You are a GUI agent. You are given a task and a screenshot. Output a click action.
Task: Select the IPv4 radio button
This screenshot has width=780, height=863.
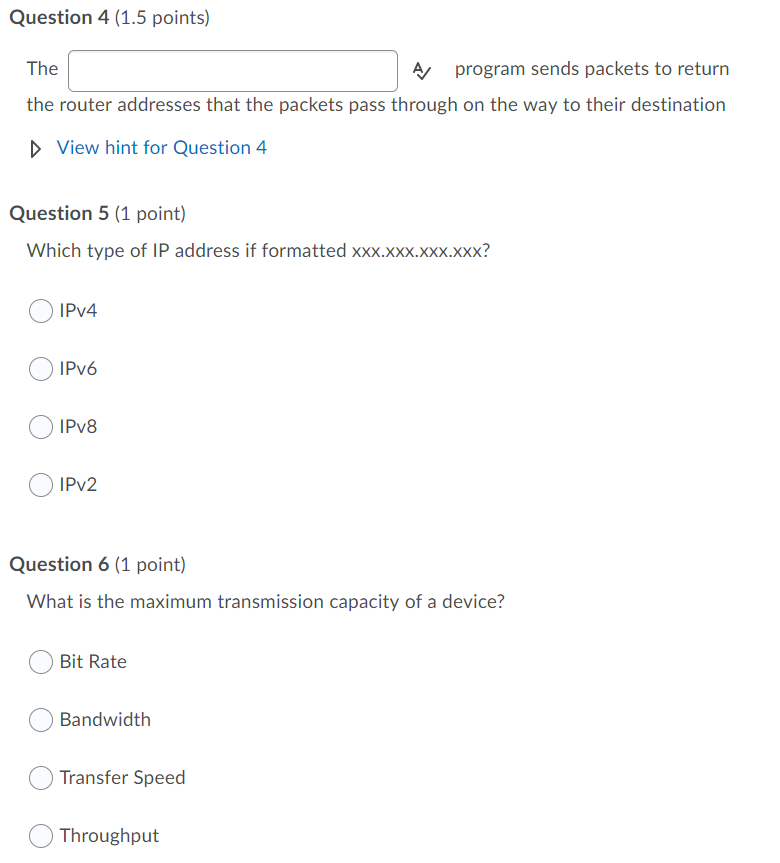(x=40, y=311)
